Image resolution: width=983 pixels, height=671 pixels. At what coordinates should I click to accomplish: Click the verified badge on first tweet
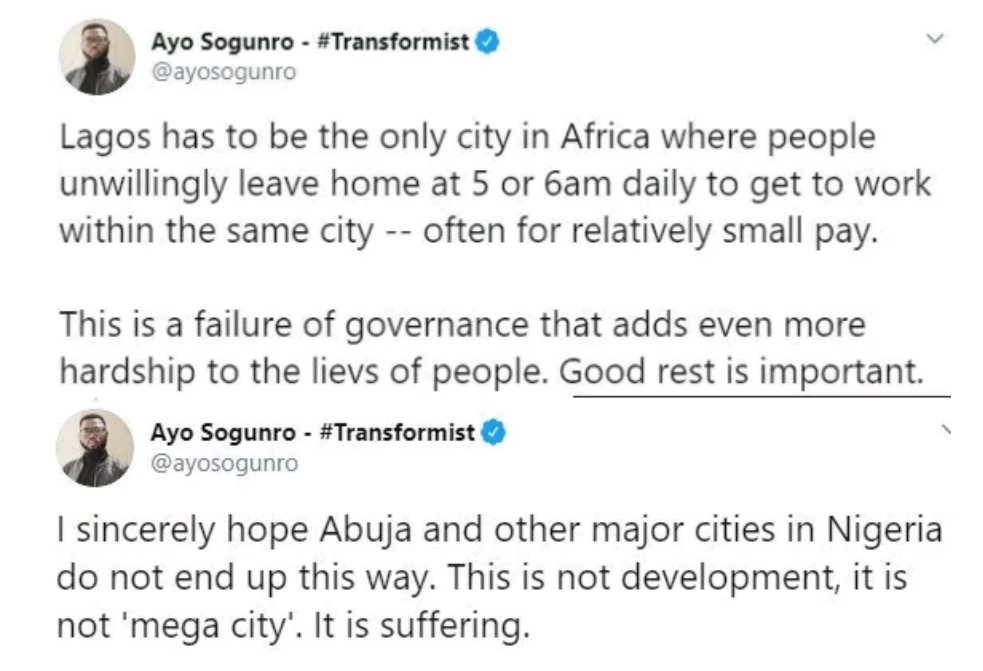(486, 42)
